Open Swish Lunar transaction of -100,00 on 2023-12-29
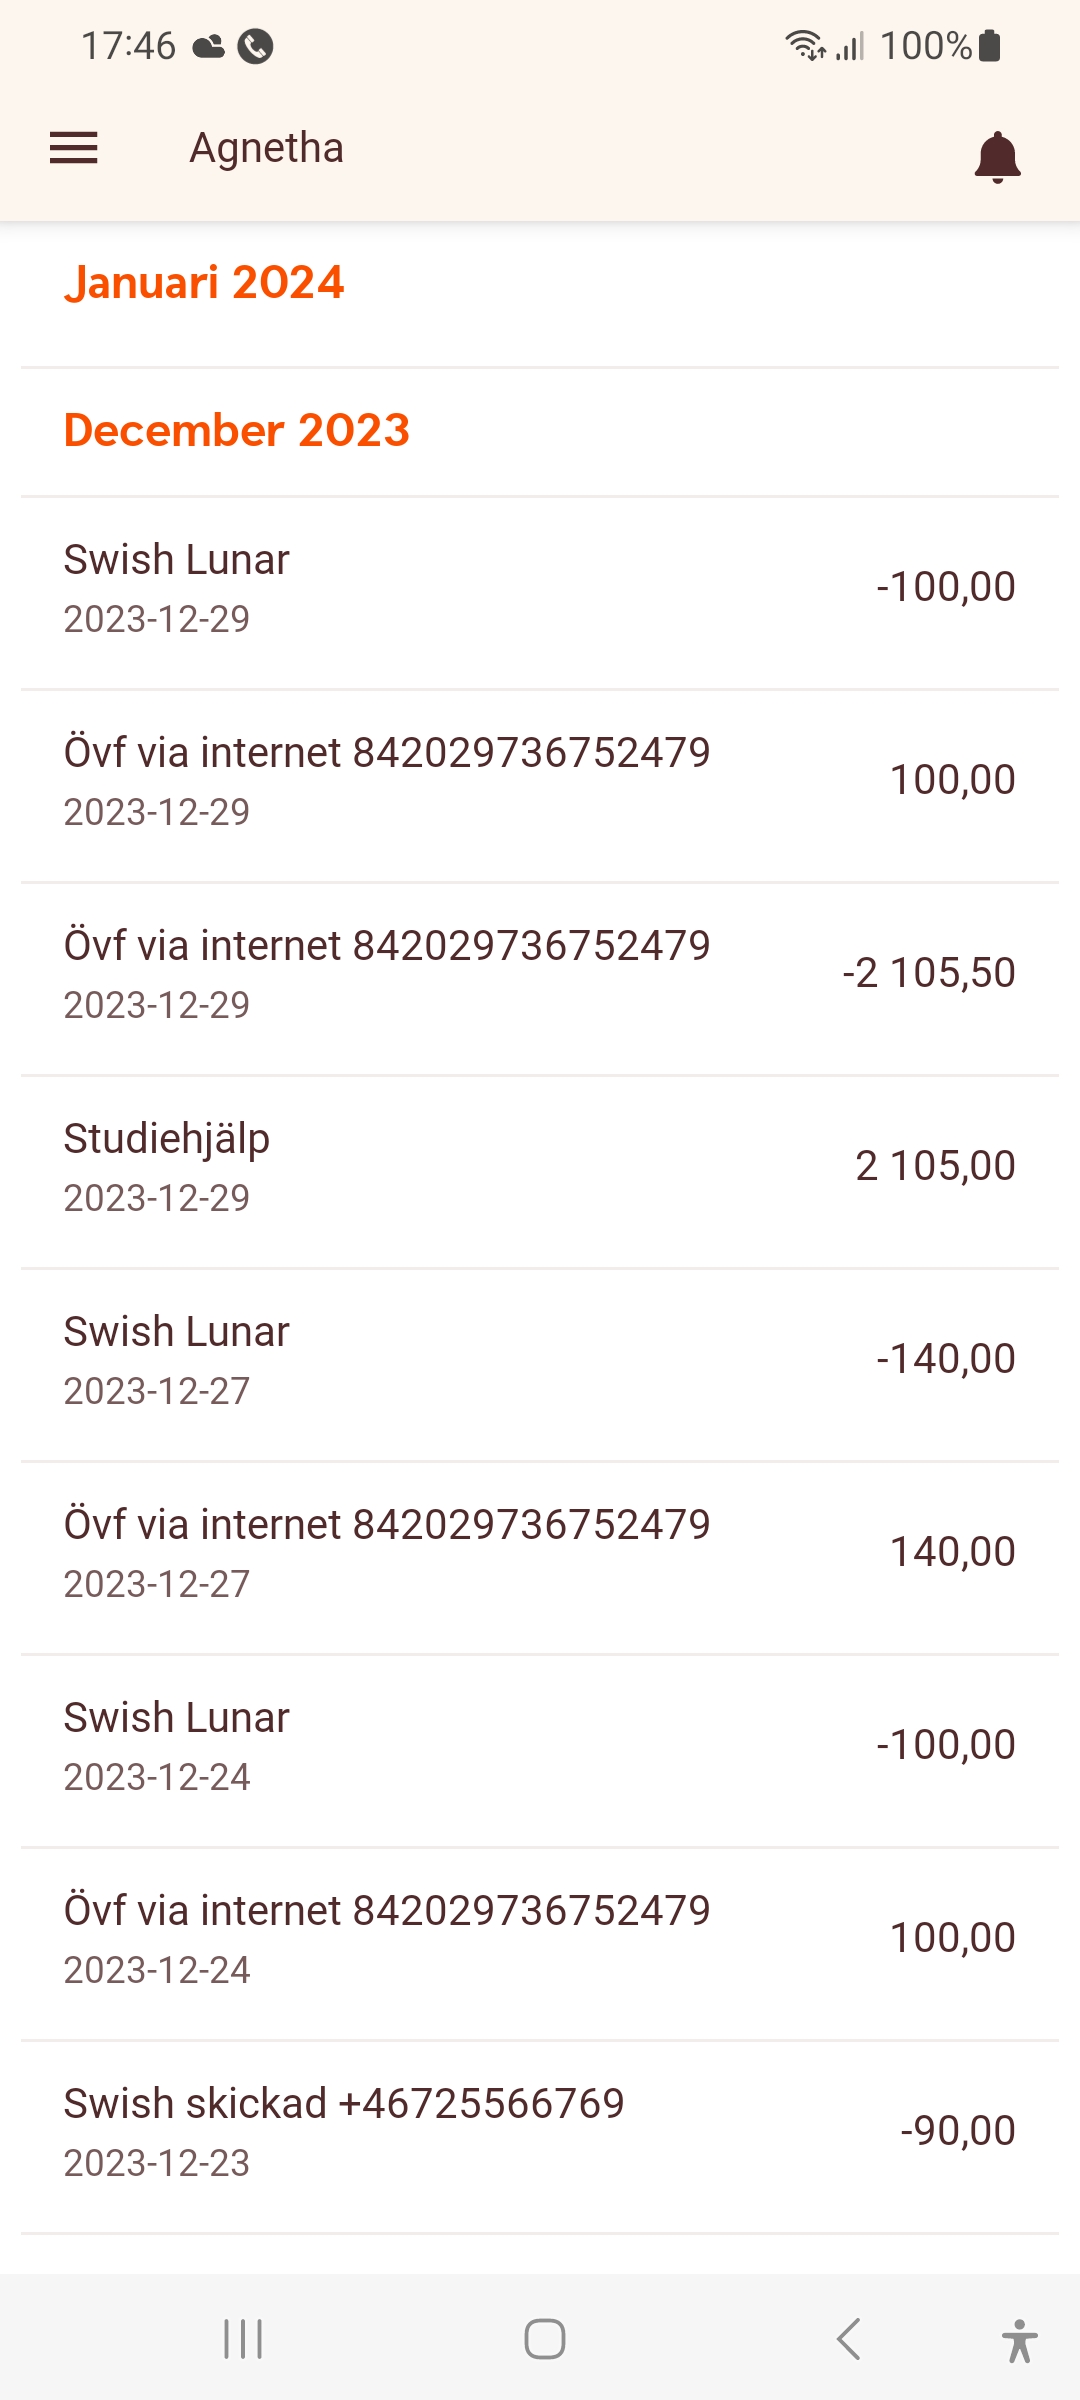 (x=540, y=588)
